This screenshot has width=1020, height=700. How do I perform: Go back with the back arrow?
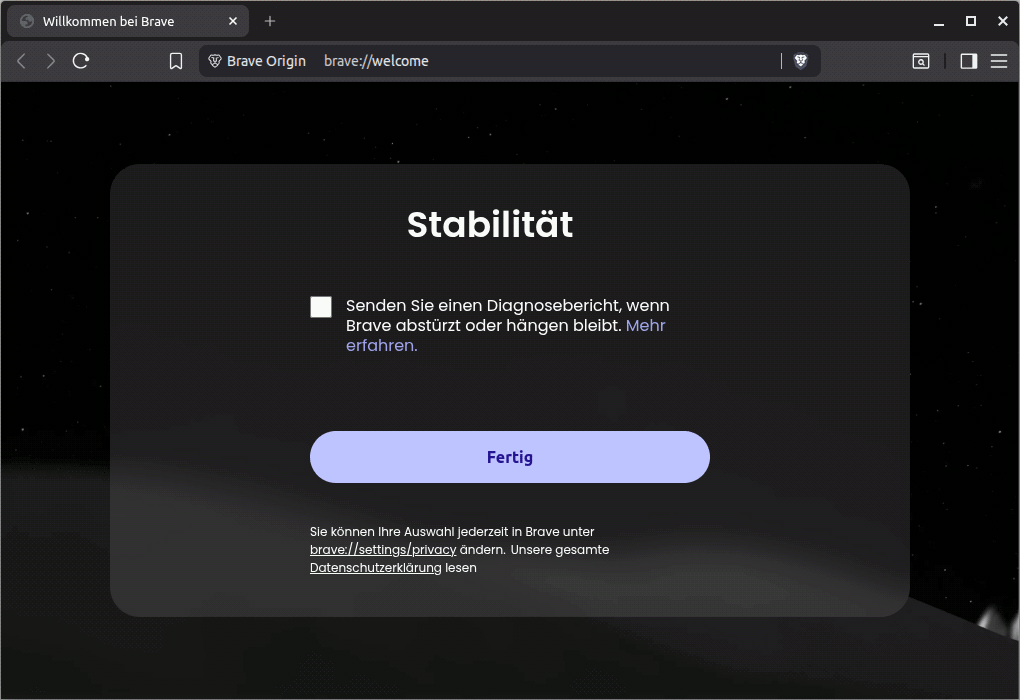21,61
